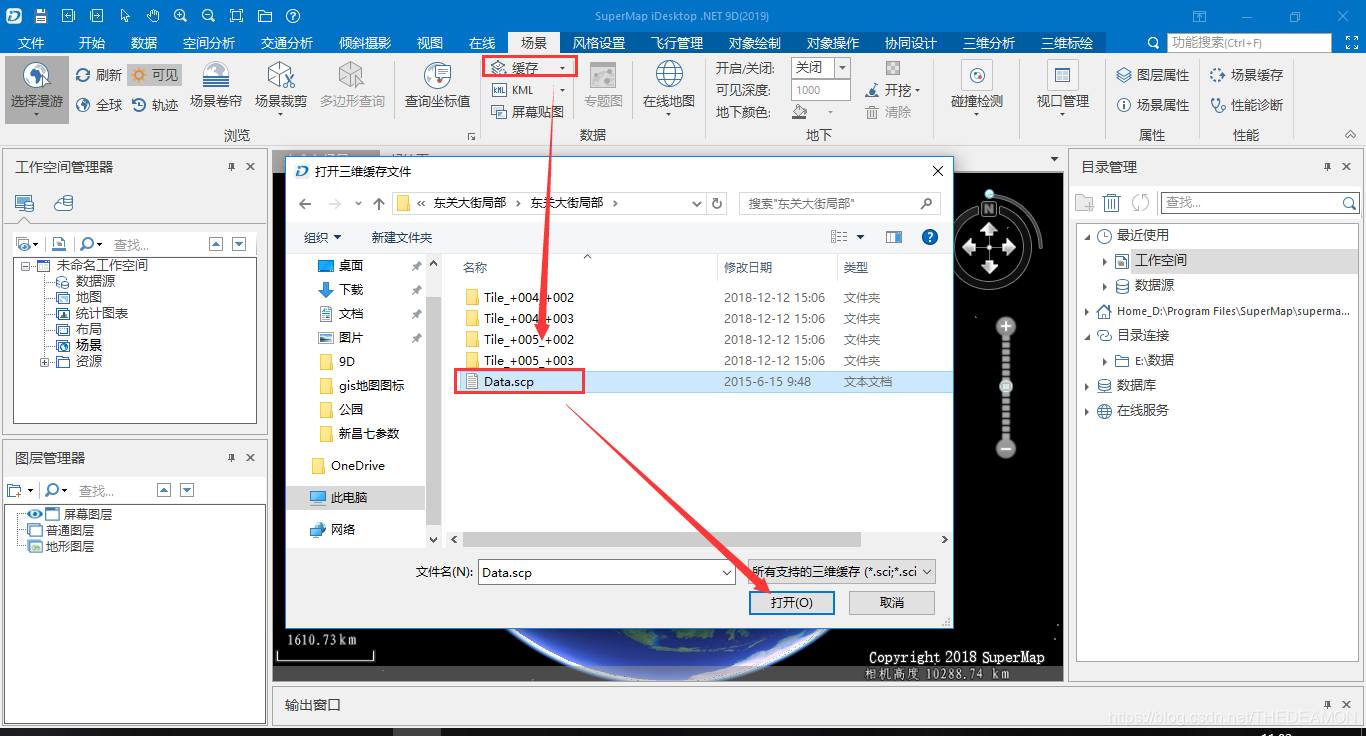This screenshot has width=1366, height=736.
Task: Open the 文件名 filename dropdown arrow
Action: coord(727,573)
